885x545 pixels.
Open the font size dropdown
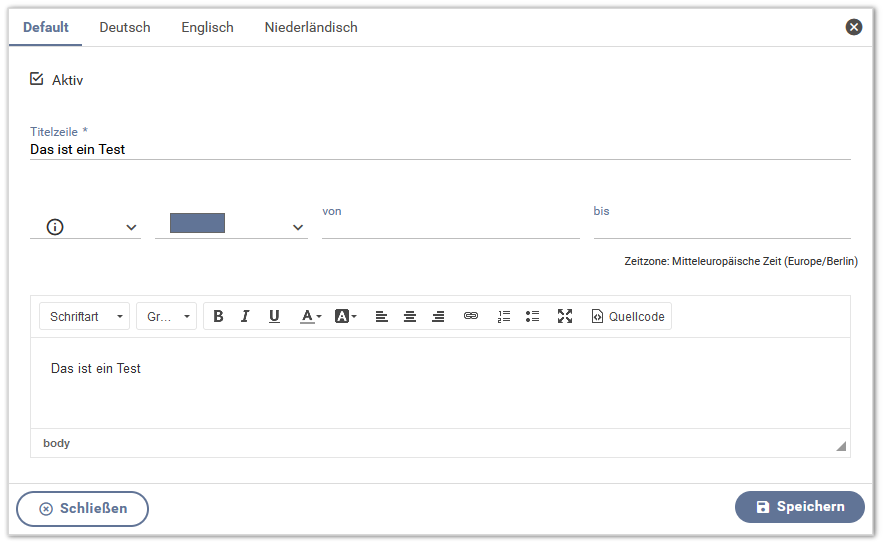(167, 316)
